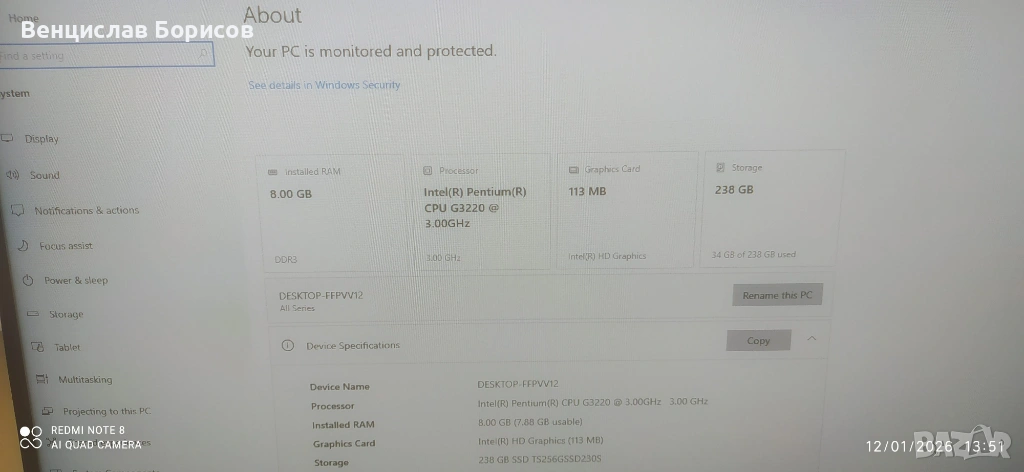This screenshot has height=472, width=1024.
Task: Click the Tablet icon
Action: pos(38,347)
